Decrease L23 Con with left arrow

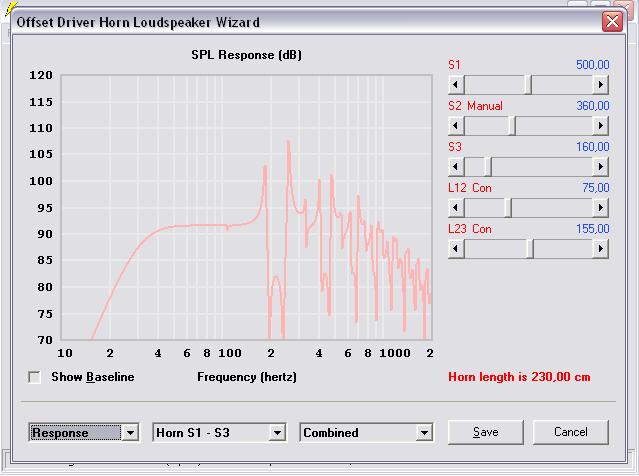pyautogui.click(x=456, y=249)
